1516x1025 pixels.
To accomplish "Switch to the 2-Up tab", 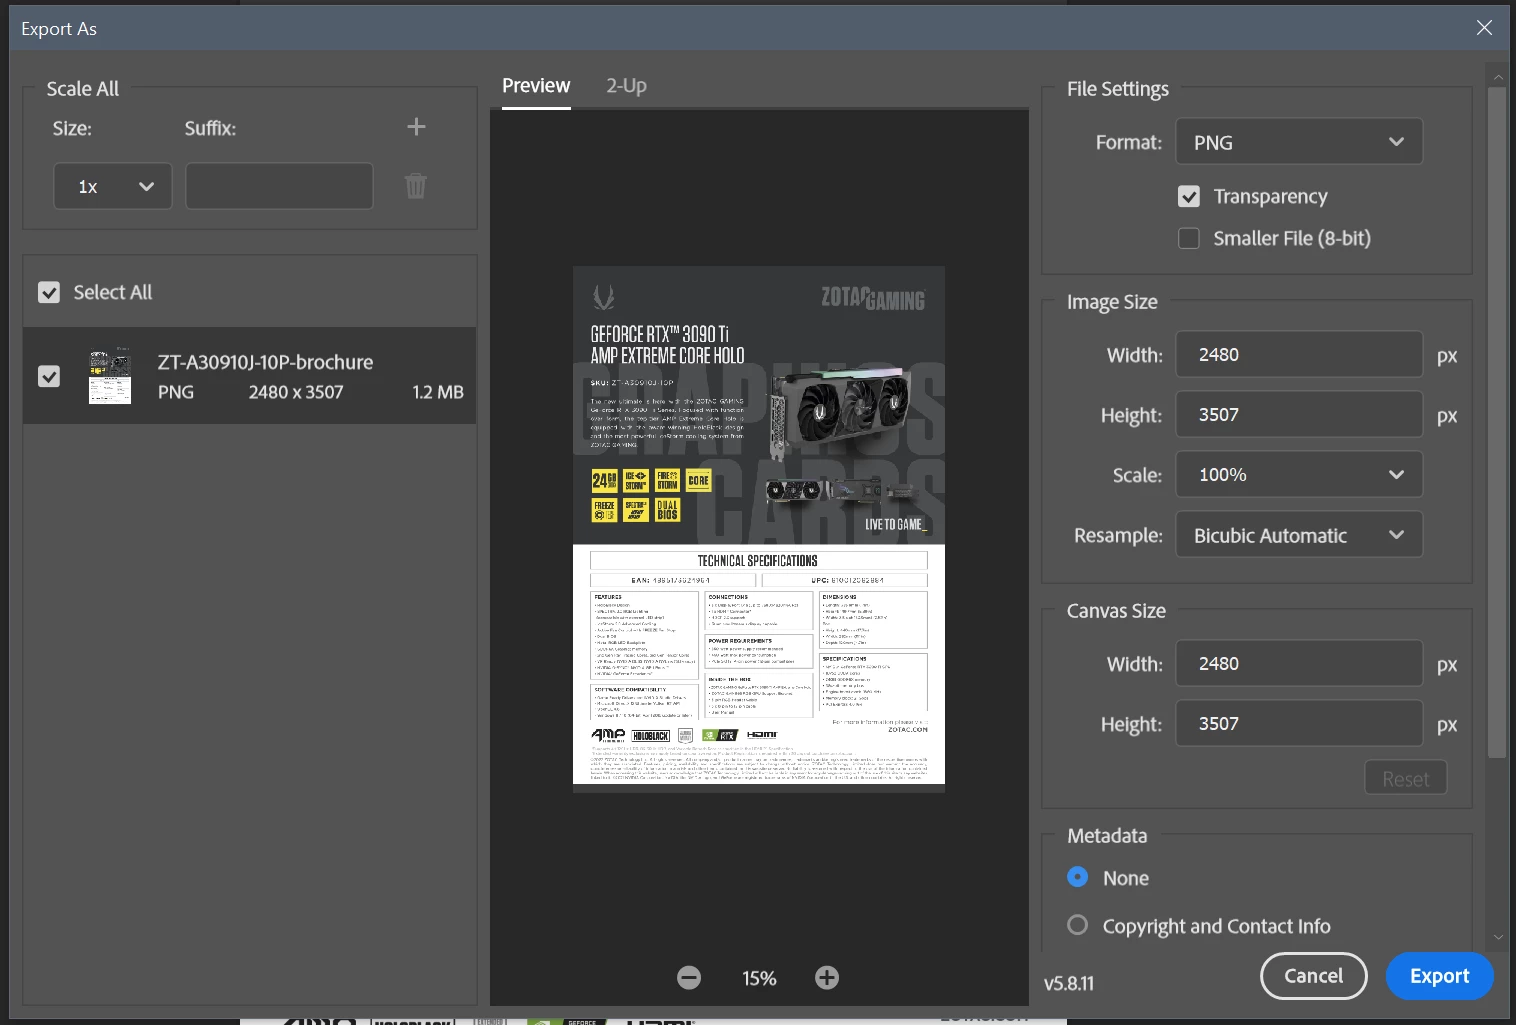I will [x=626, y=86].
